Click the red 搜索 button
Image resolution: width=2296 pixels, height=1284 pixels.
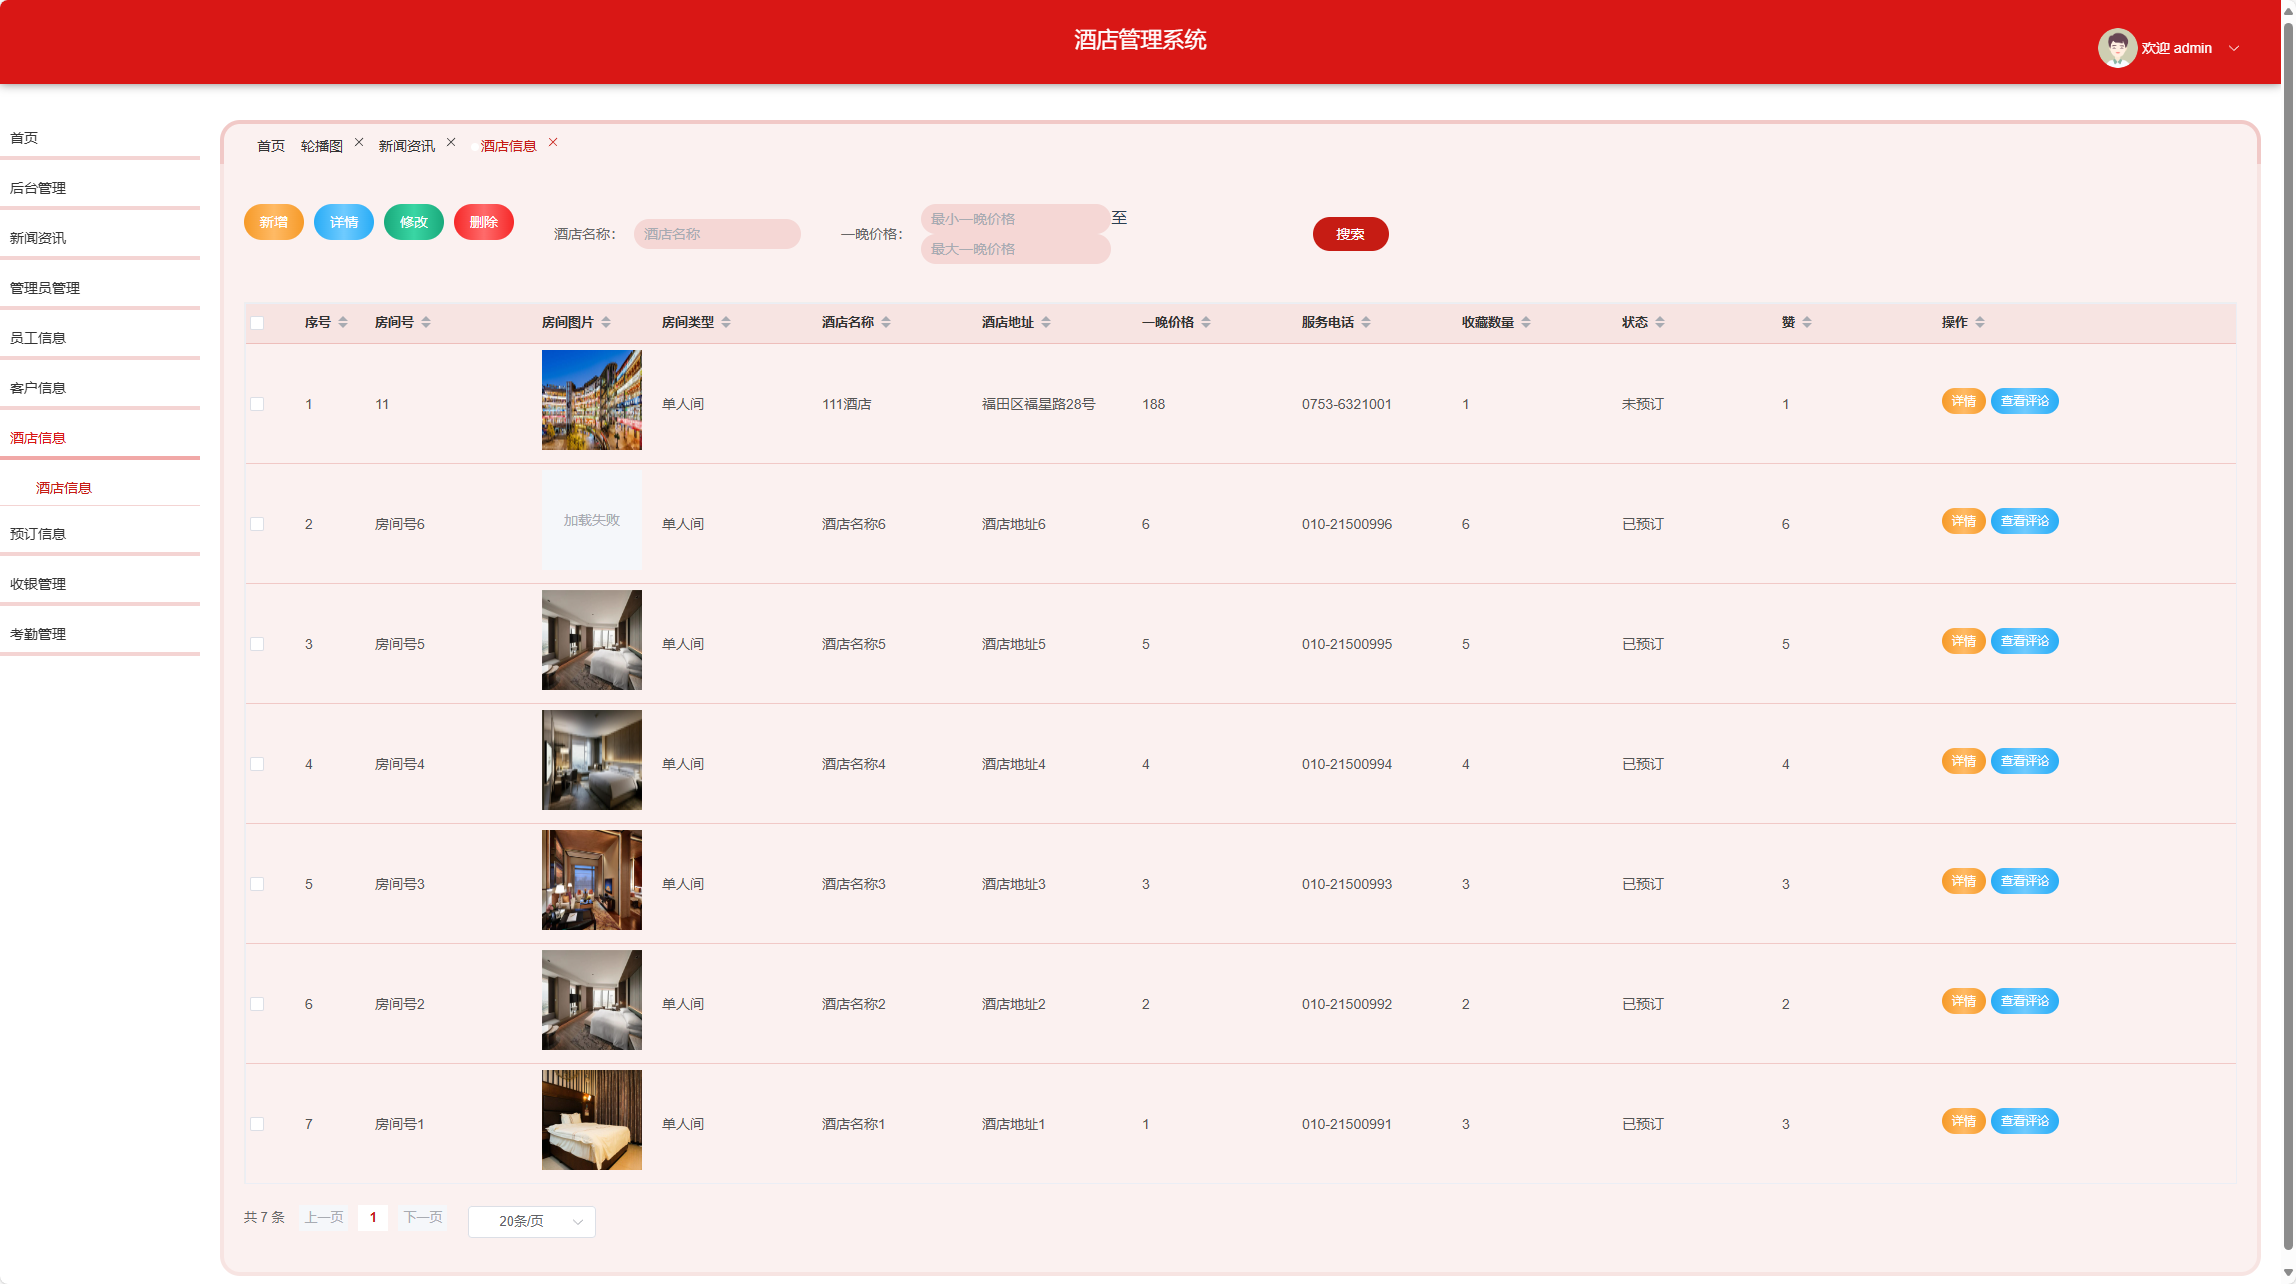[x=1350, y=234]
